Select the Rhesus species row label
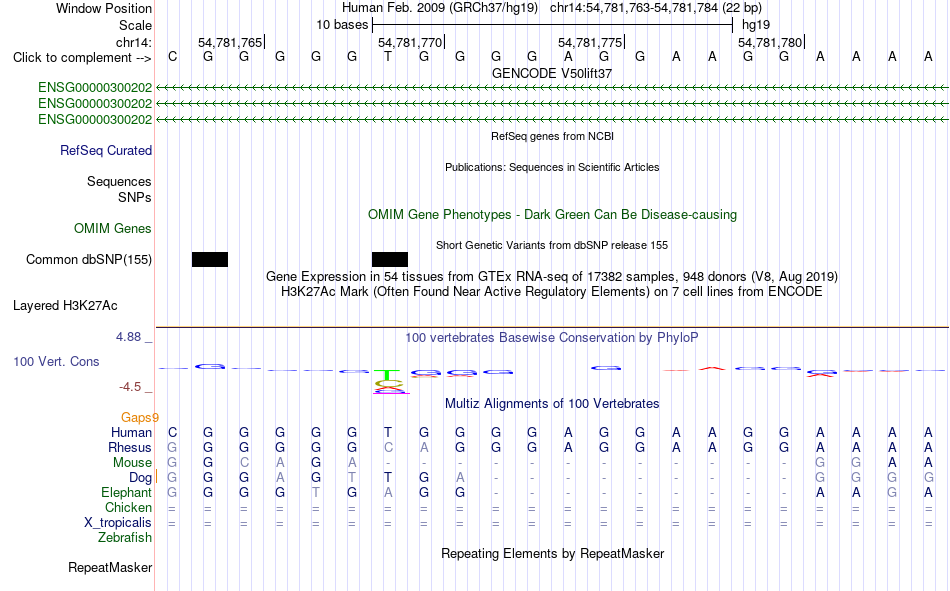 coord(130,447)
